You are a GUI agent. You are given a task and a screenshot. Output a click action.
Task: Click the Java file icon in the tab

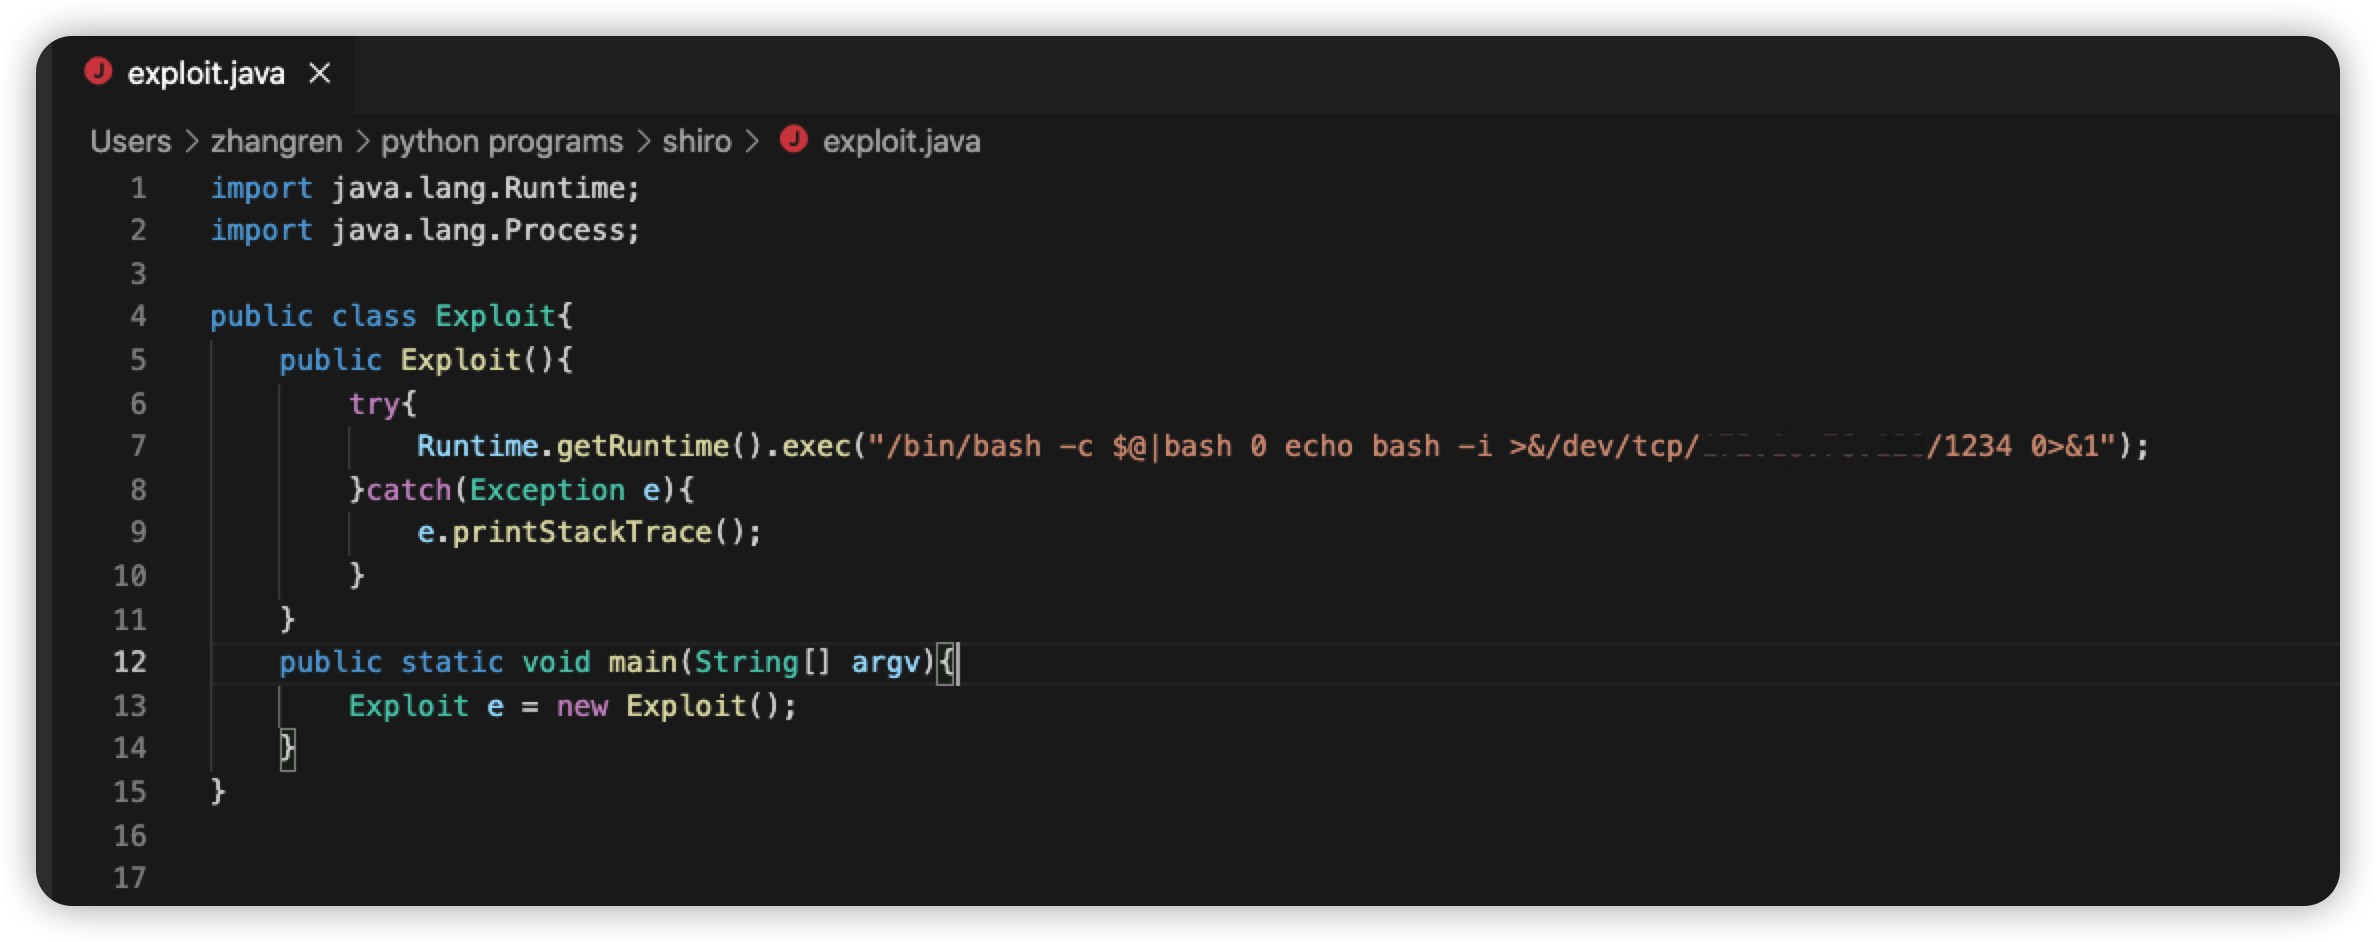[98, 72]
